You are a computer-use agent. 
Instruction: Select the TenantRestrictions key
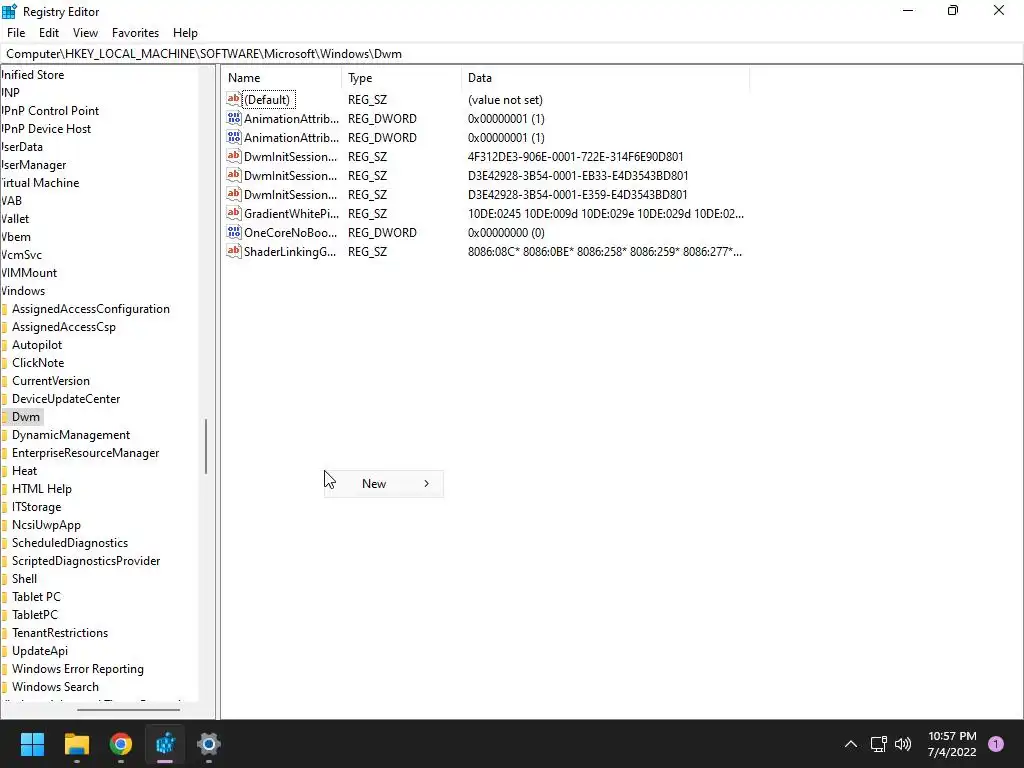click(60, 633)
